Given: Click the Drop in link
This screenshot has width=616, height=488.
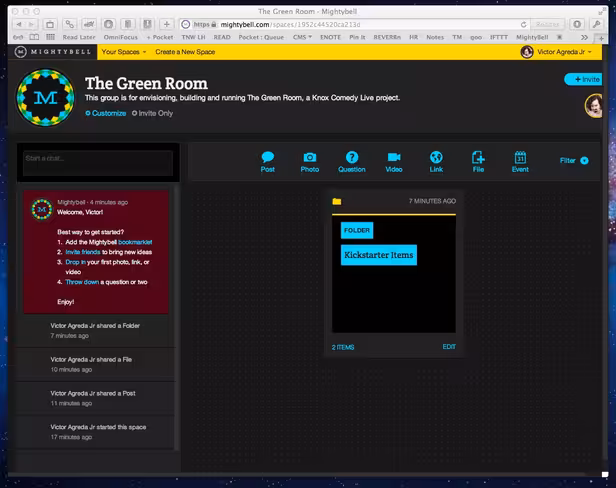Looking at the screenshot, I should 75,262.
